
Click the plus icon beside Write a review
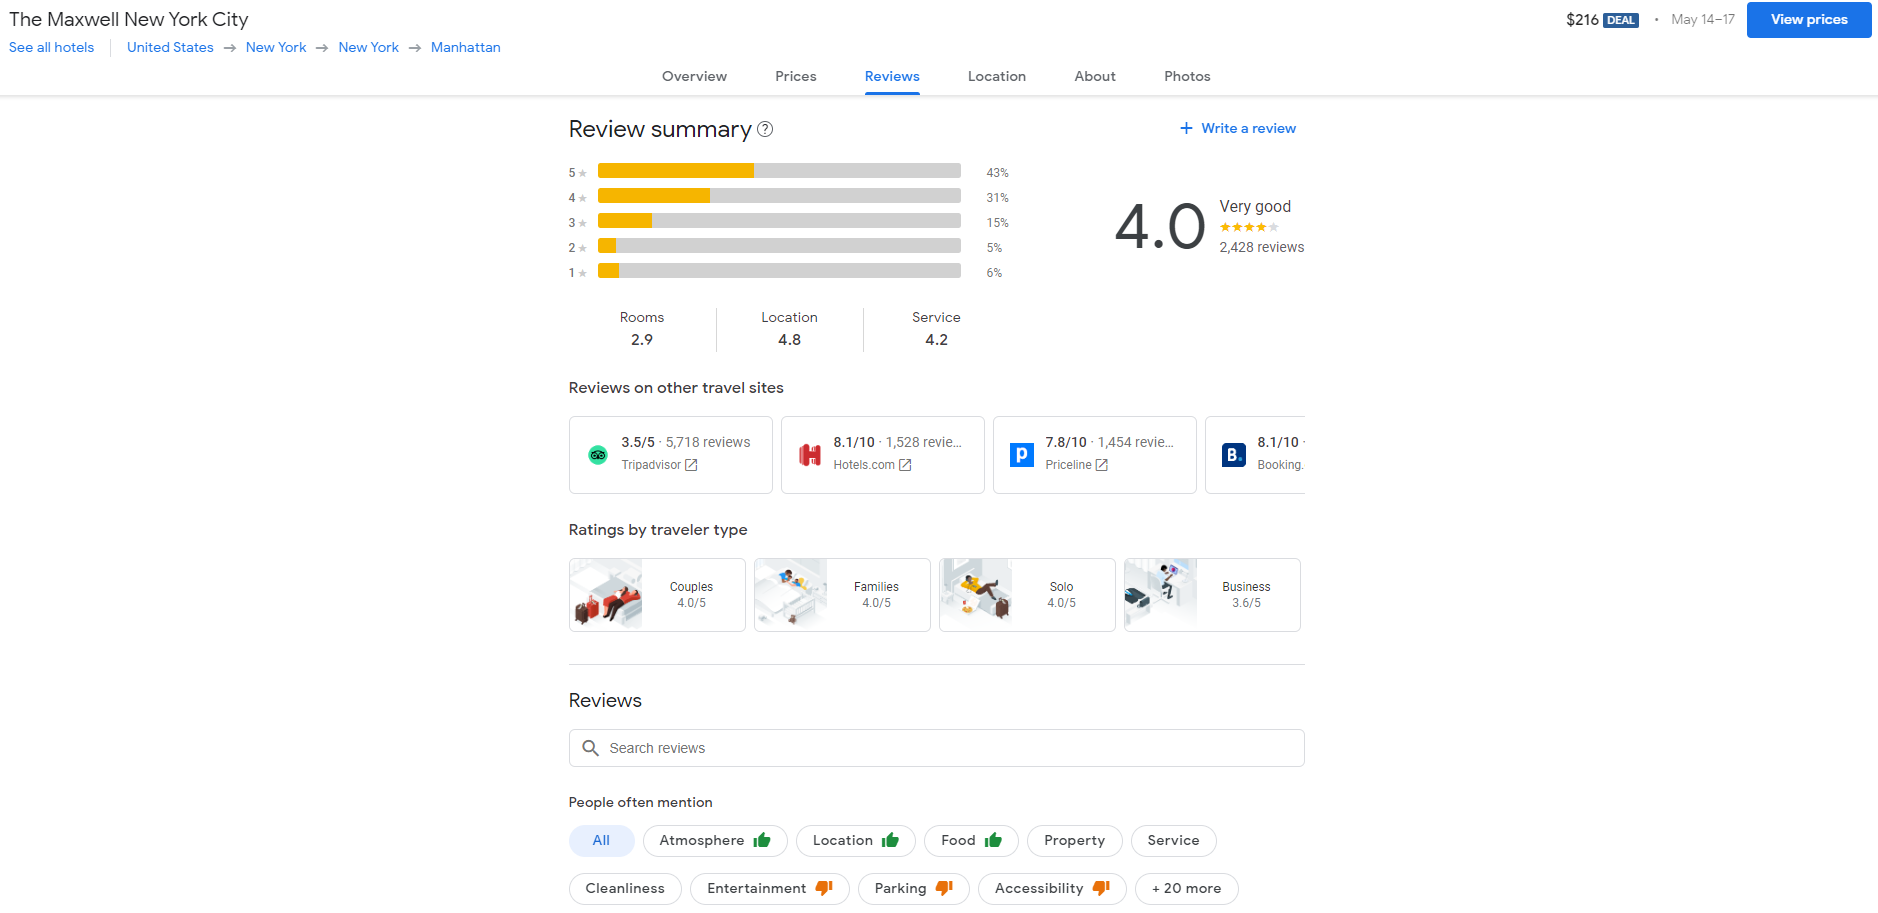click(1186, 128)
